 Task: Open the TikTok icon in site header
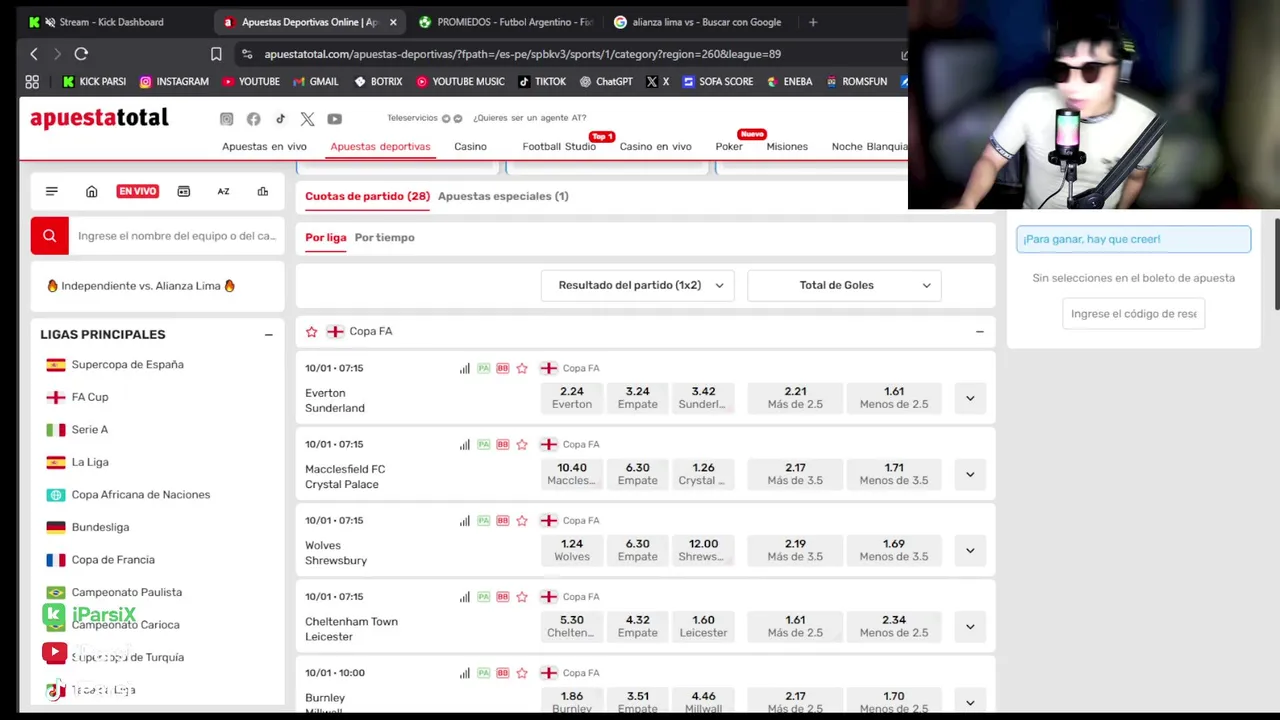[x=280, y=119]
